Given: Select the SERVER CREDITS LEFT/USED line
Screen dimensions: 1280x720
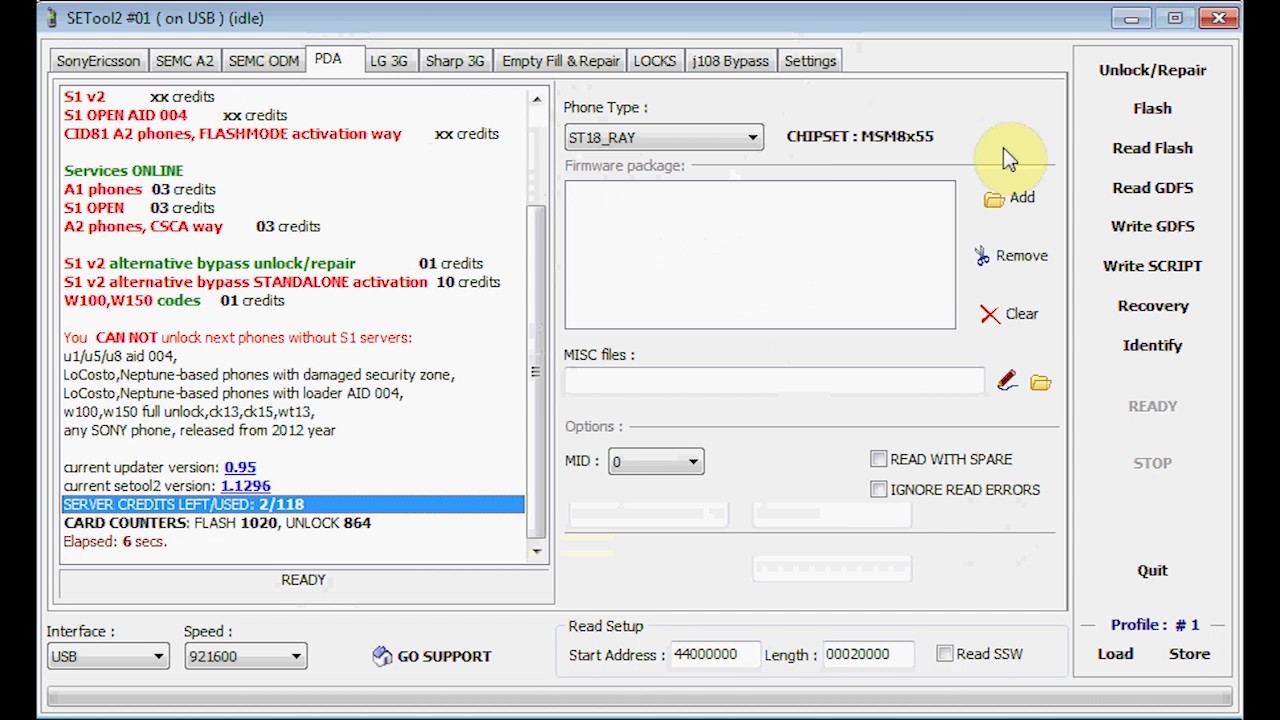Looking at the screenshot, I should point(293,505).
